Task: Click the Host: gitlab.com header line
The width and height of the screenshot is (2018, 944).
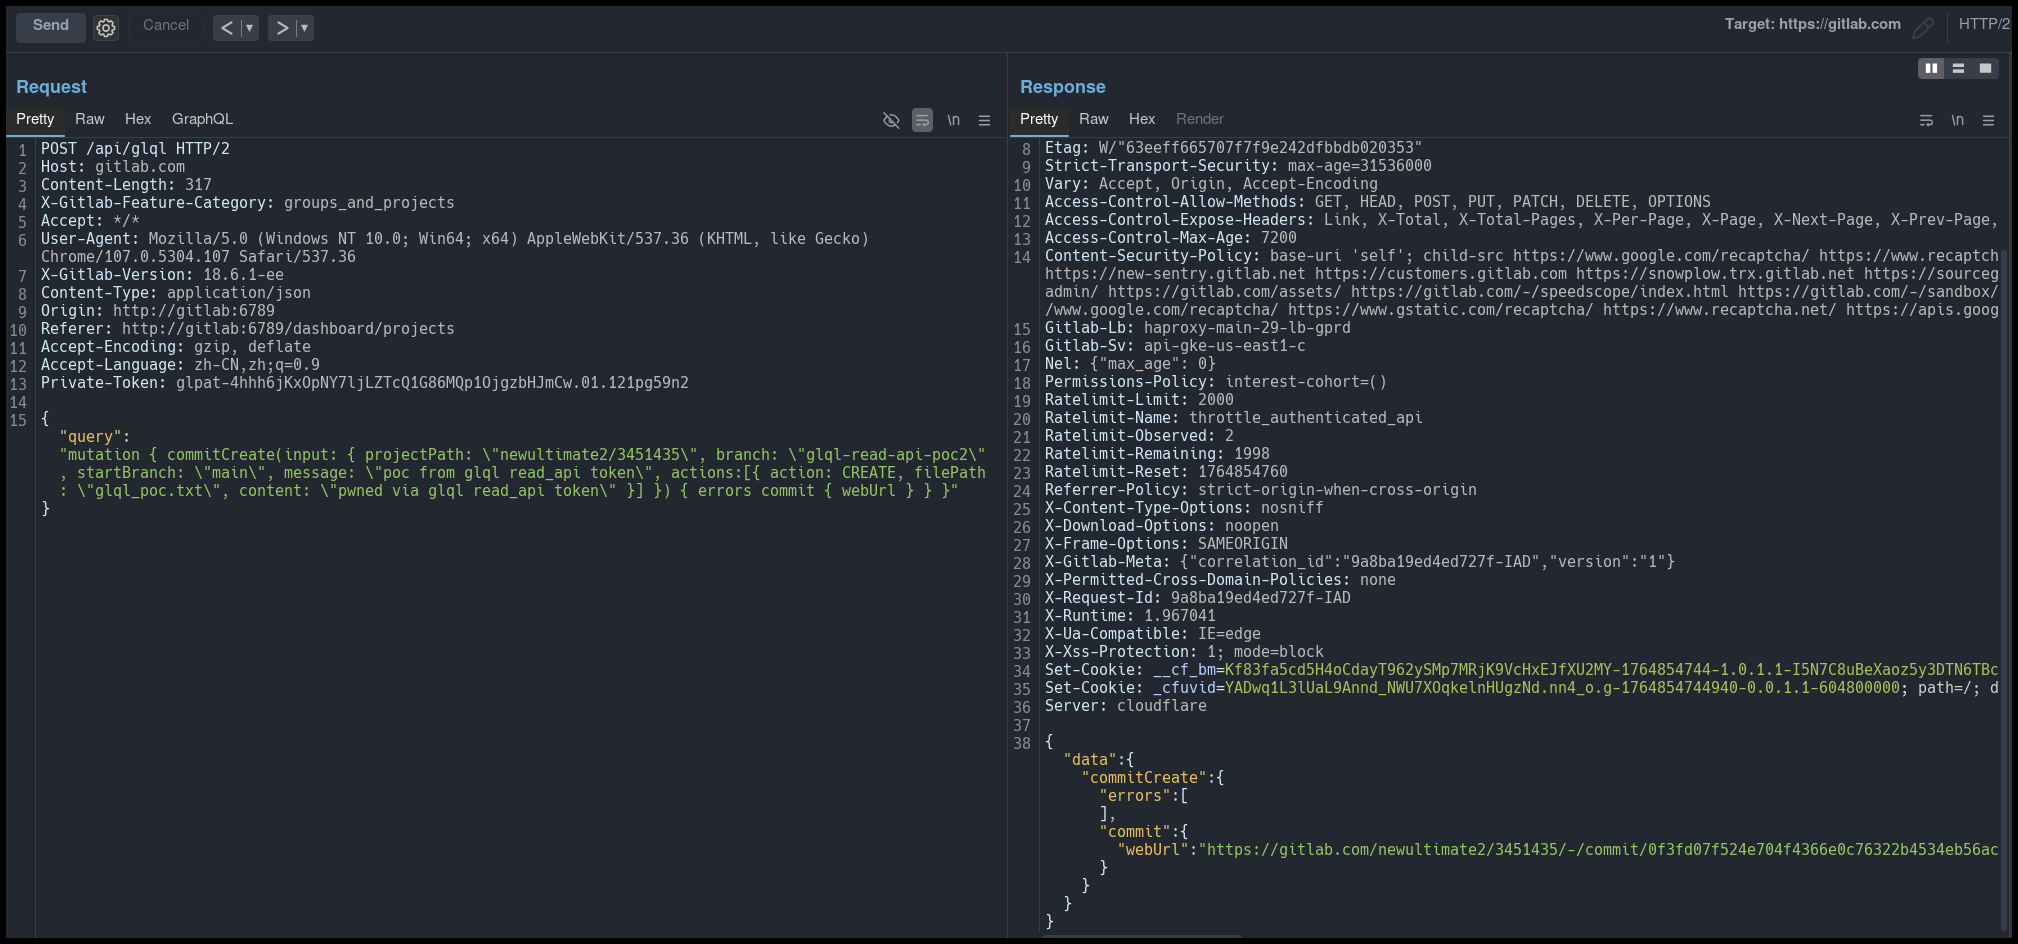Action: click(x=113, y=167)
